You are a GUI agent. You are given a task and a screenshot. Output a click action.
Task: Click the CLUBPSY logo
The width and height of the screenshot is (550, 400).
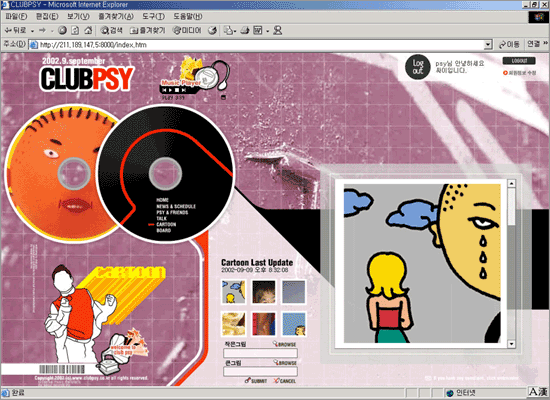coord(87,79)
